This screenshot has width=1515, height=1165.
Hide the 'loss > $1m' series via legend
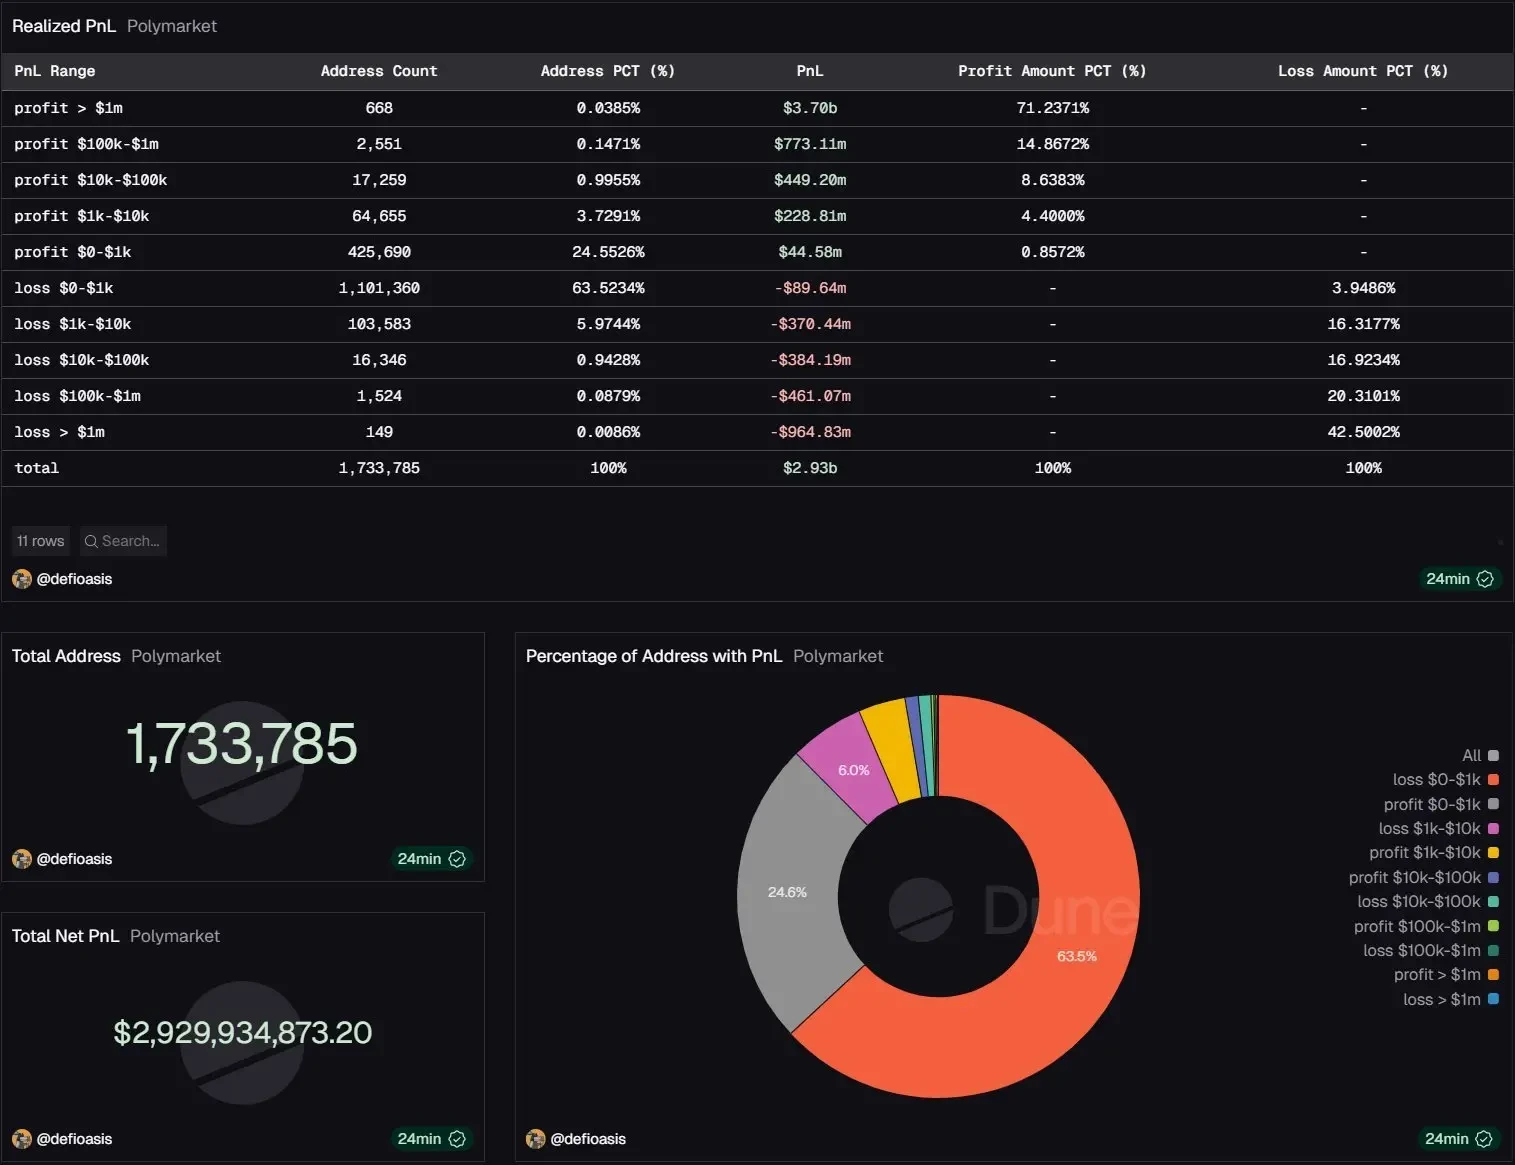(1440, 999)
